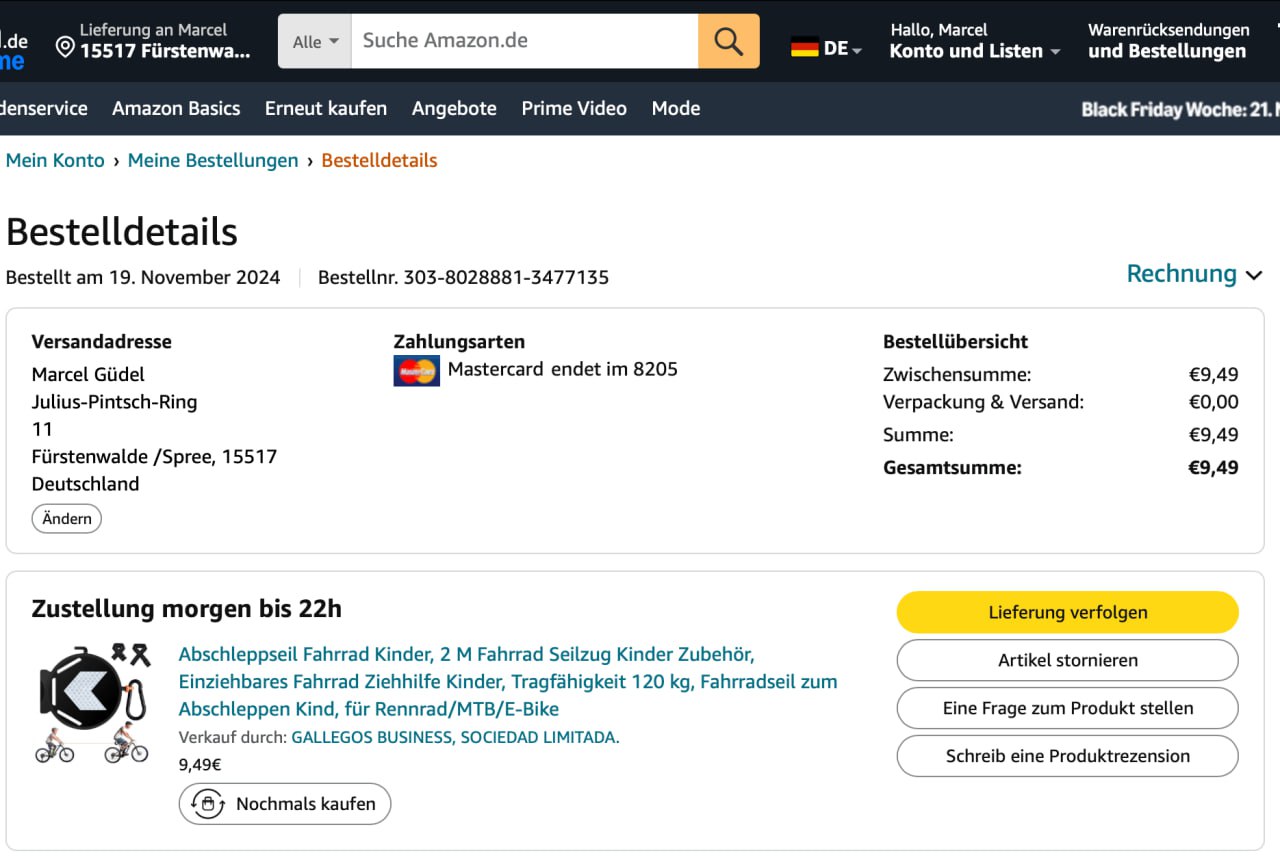This screenshot has height=862, width=1280.
Task: Click the German flag language icon
Action: 804,47
